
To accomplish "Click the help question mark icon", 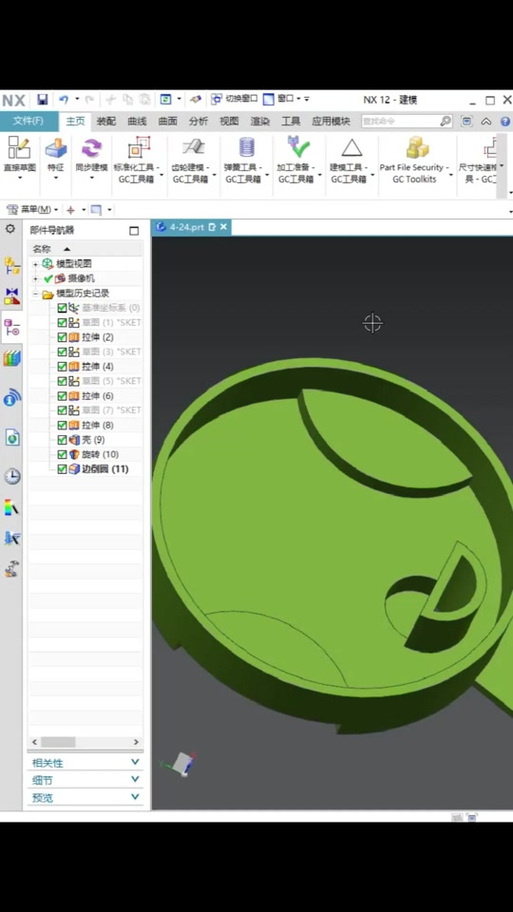I will click(505, 121).
